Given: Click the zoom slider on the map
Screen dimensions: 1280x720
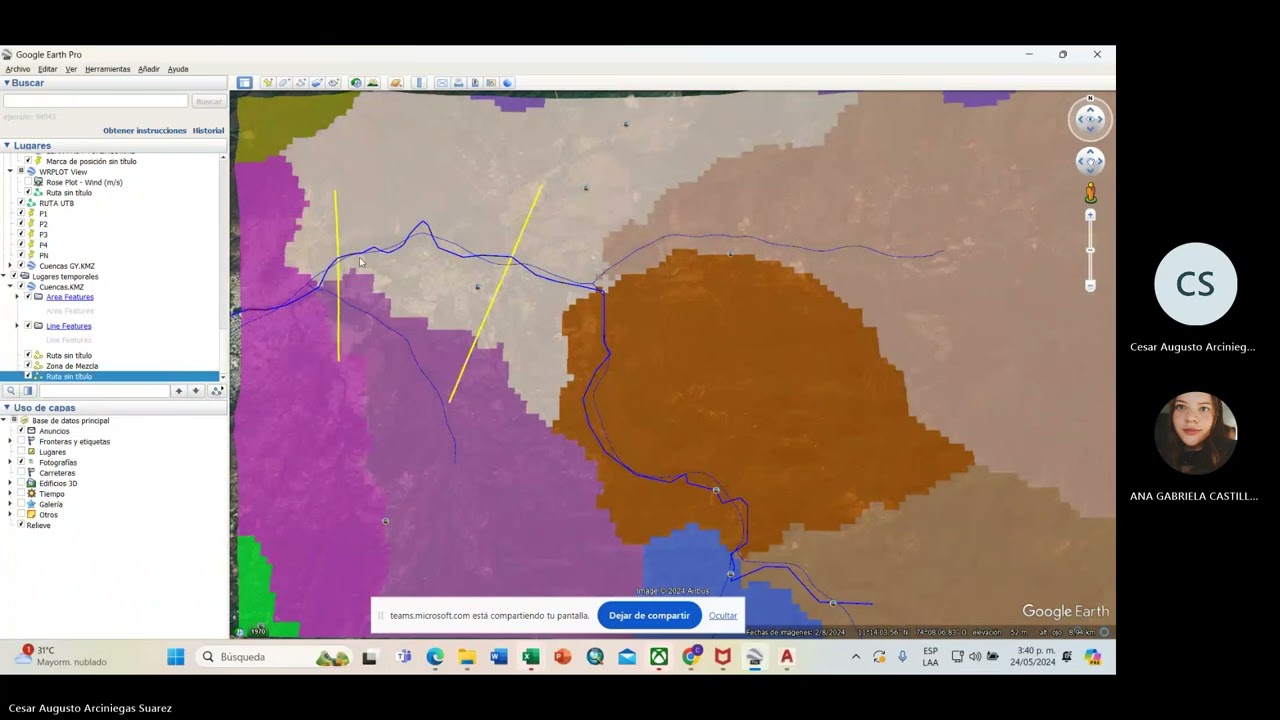Looking at the screenshot, I should coord(1090,250).
